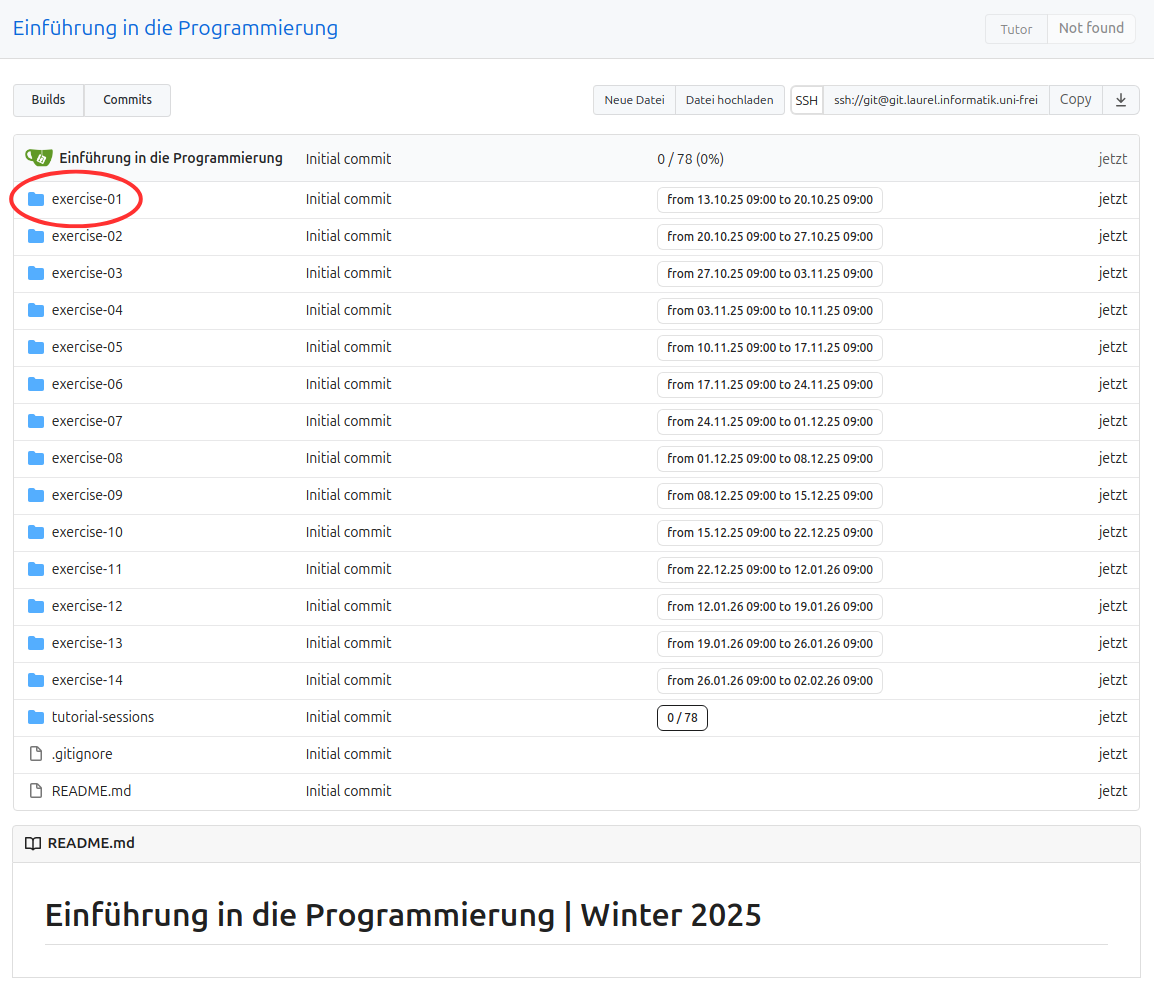Click the README.md file icon in list
1154x989 pixels.
click(x=36, y=791)
